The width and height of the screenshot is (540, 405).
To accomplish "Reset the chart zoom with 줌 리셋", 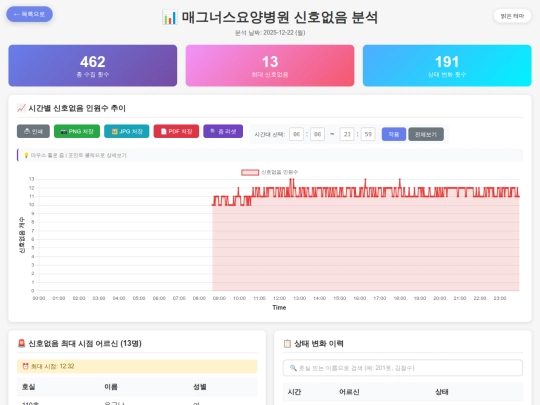I will click(223, 131).
